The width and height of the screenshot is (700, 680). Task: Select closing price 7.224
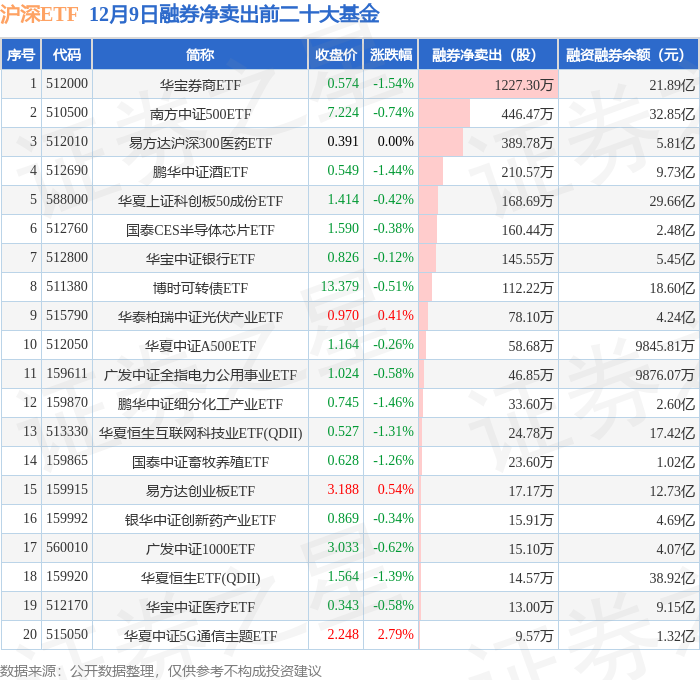tap(343, 112)
